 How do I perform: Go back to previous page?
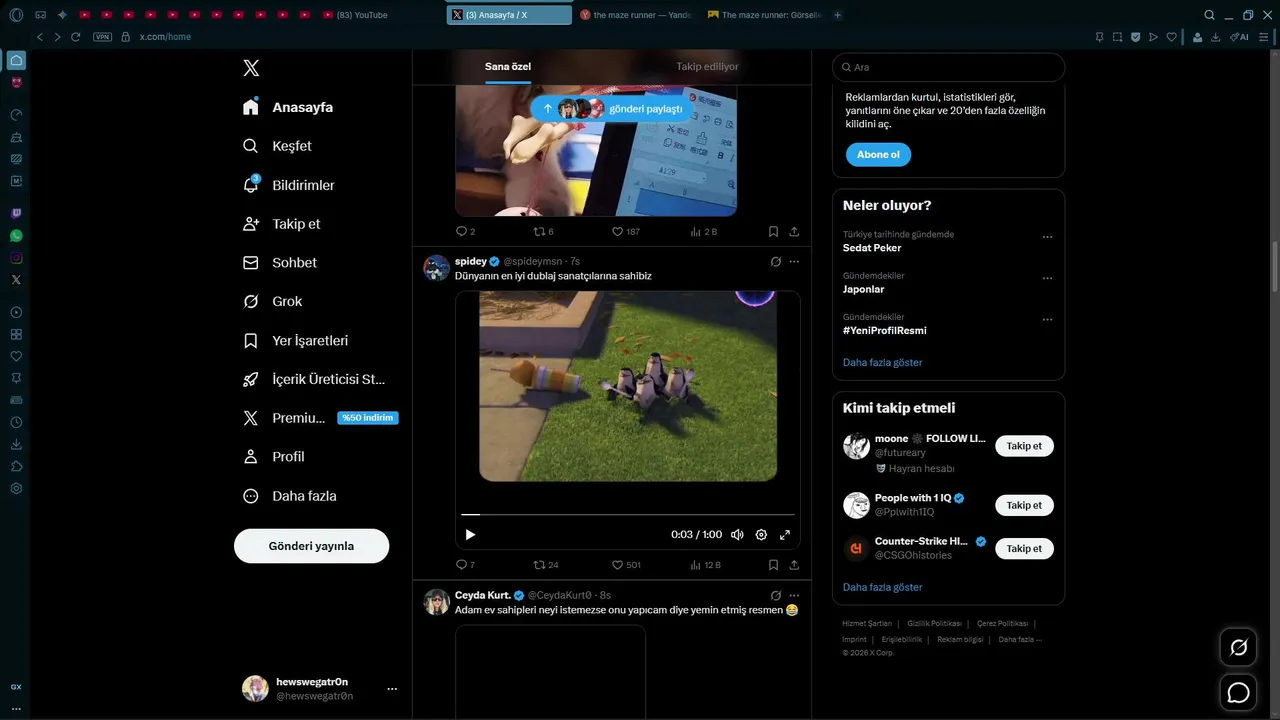pos(40,37)
